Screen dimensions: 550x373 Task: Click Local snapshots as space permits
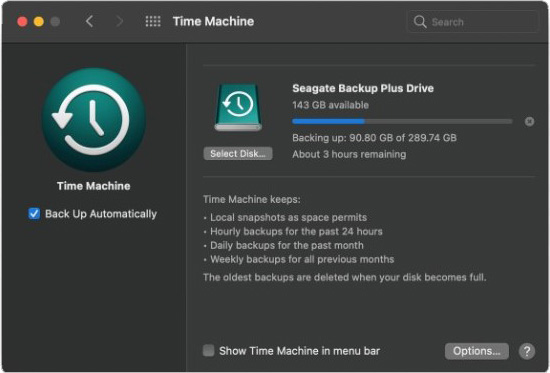[x=288, y=218]
